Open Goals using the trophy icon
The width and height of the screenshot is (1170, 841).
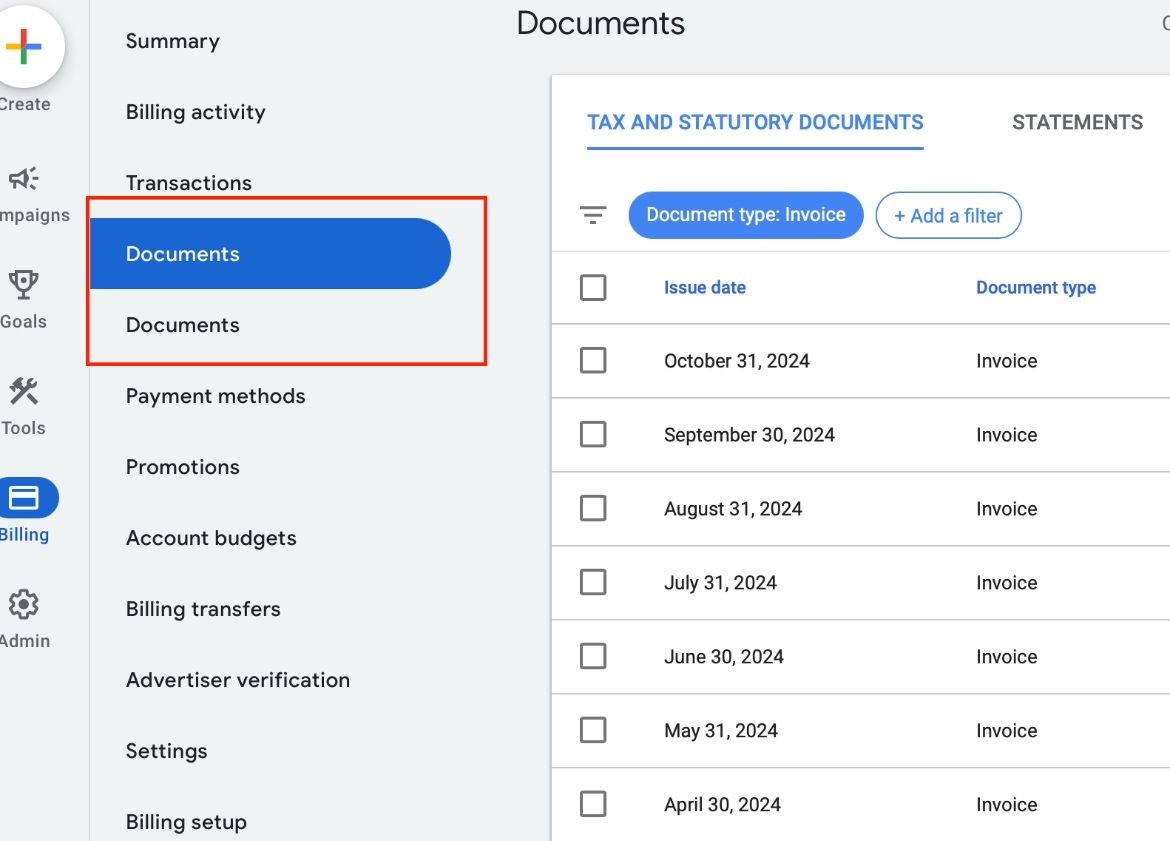click(23, 284)
